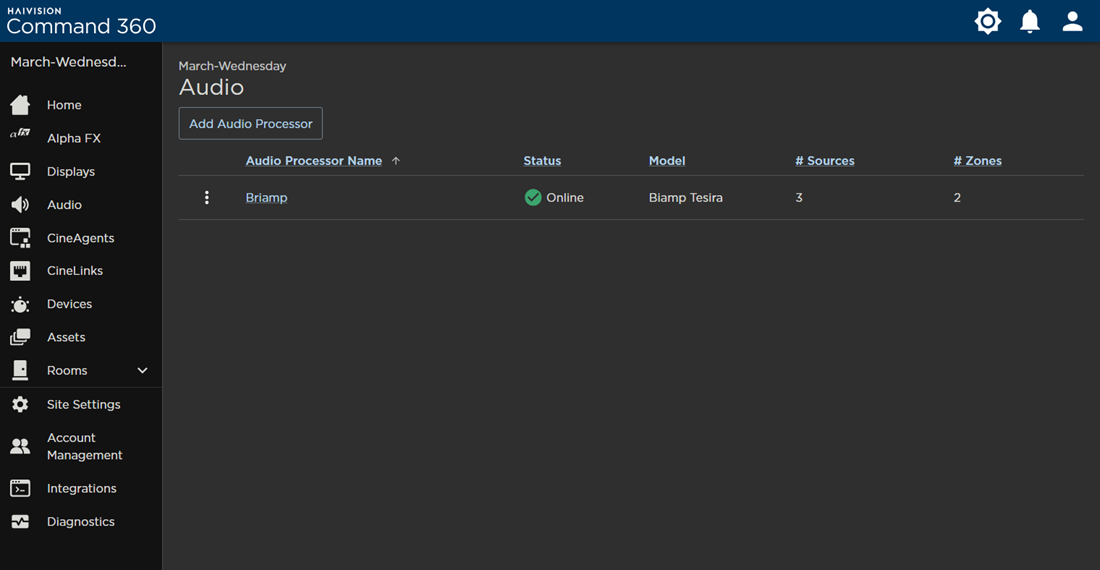The image size is (1100, 570).
Task: Click the Alpha FX sidebar icon
Action: pos(20,133)
